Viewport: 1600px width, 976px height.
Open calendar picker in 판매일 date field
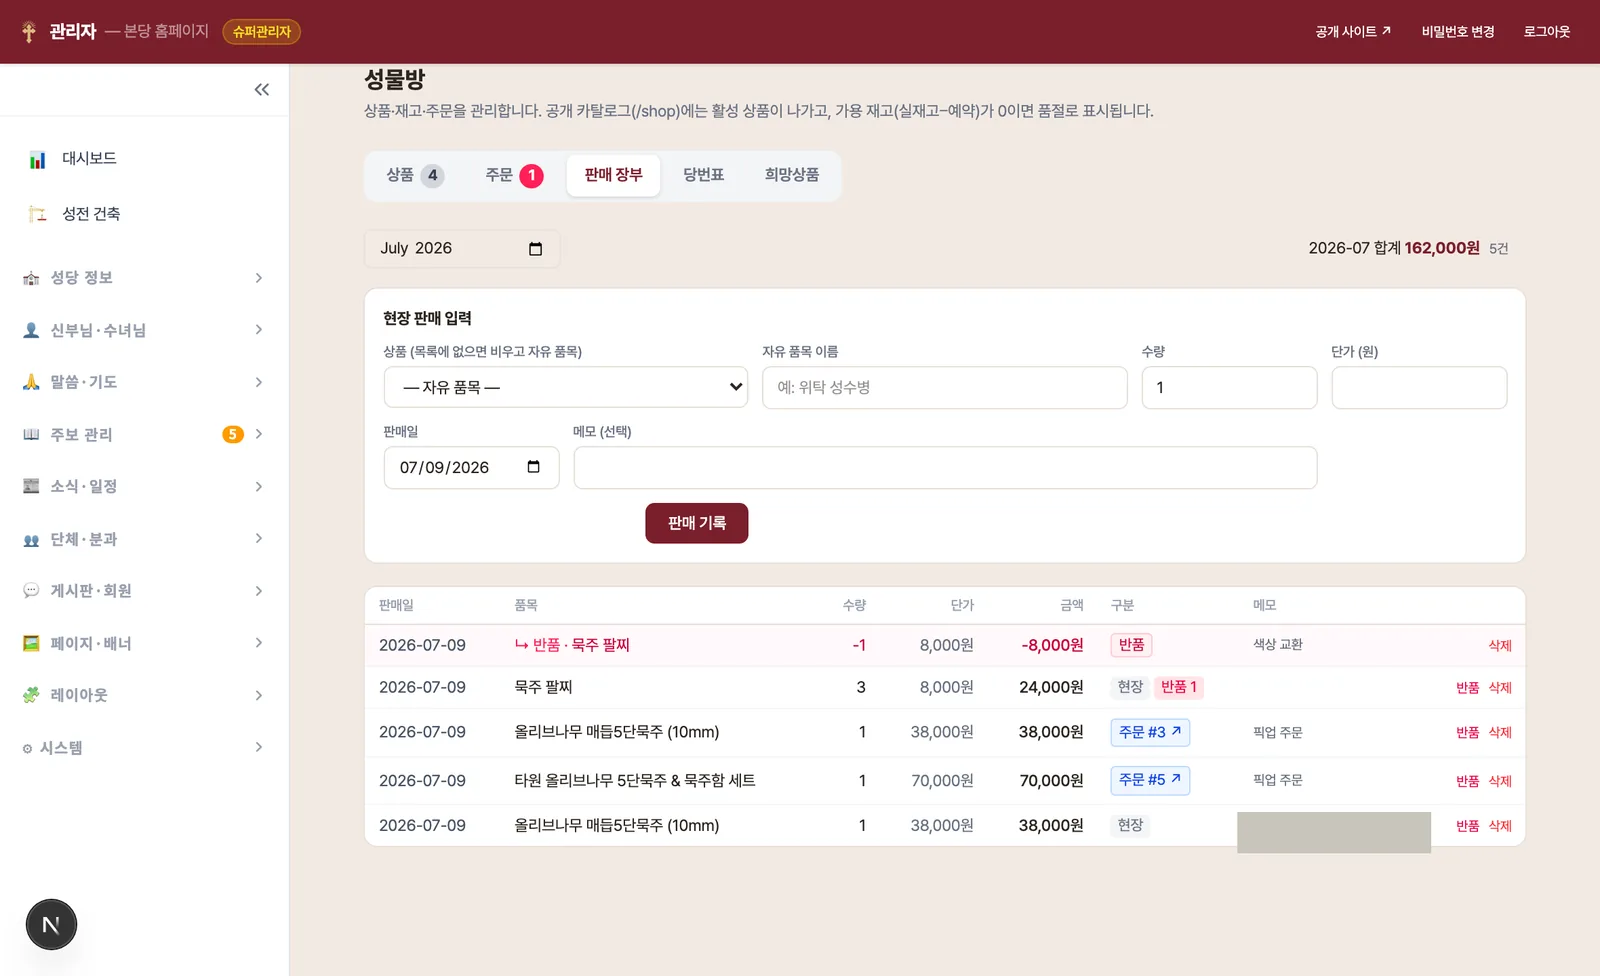pyautogui.click(x=533, y=467)
